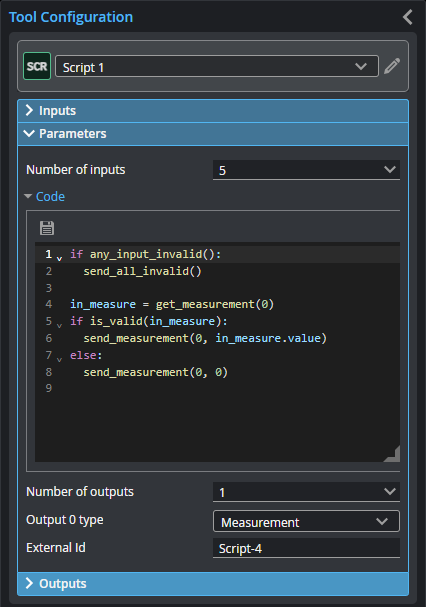Expand the Inputs section

tap(213, 111)
